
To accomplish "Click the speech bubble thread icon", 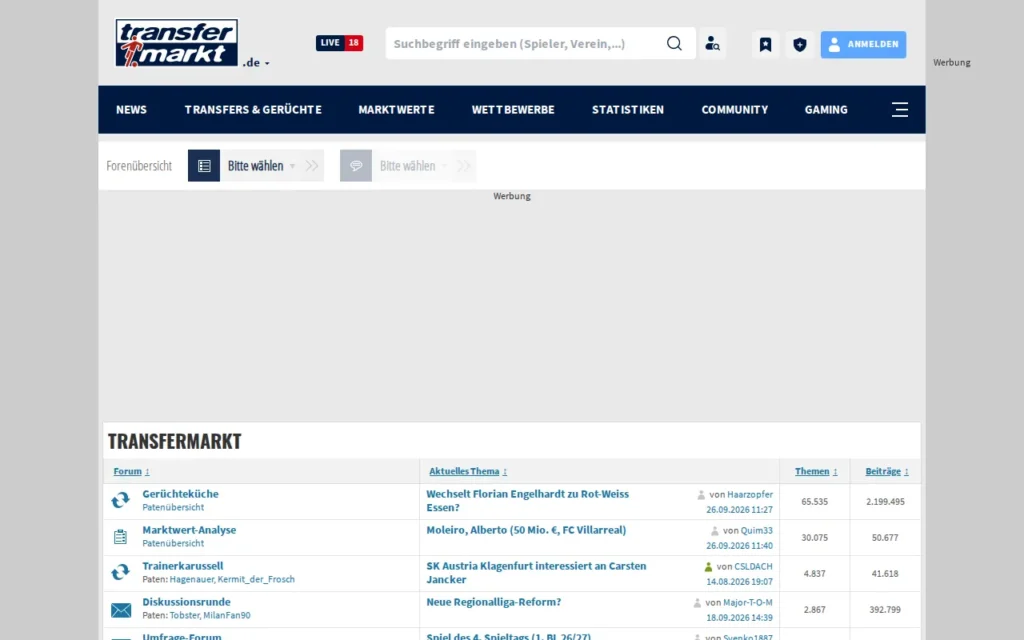I will click(356, 166).
